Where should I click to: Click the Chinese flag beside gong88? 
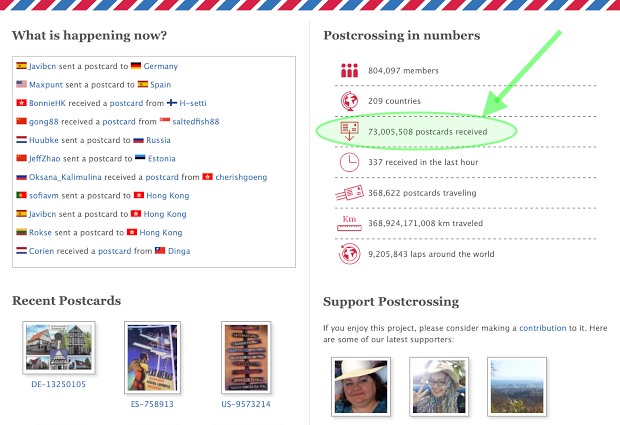(21, 121)
